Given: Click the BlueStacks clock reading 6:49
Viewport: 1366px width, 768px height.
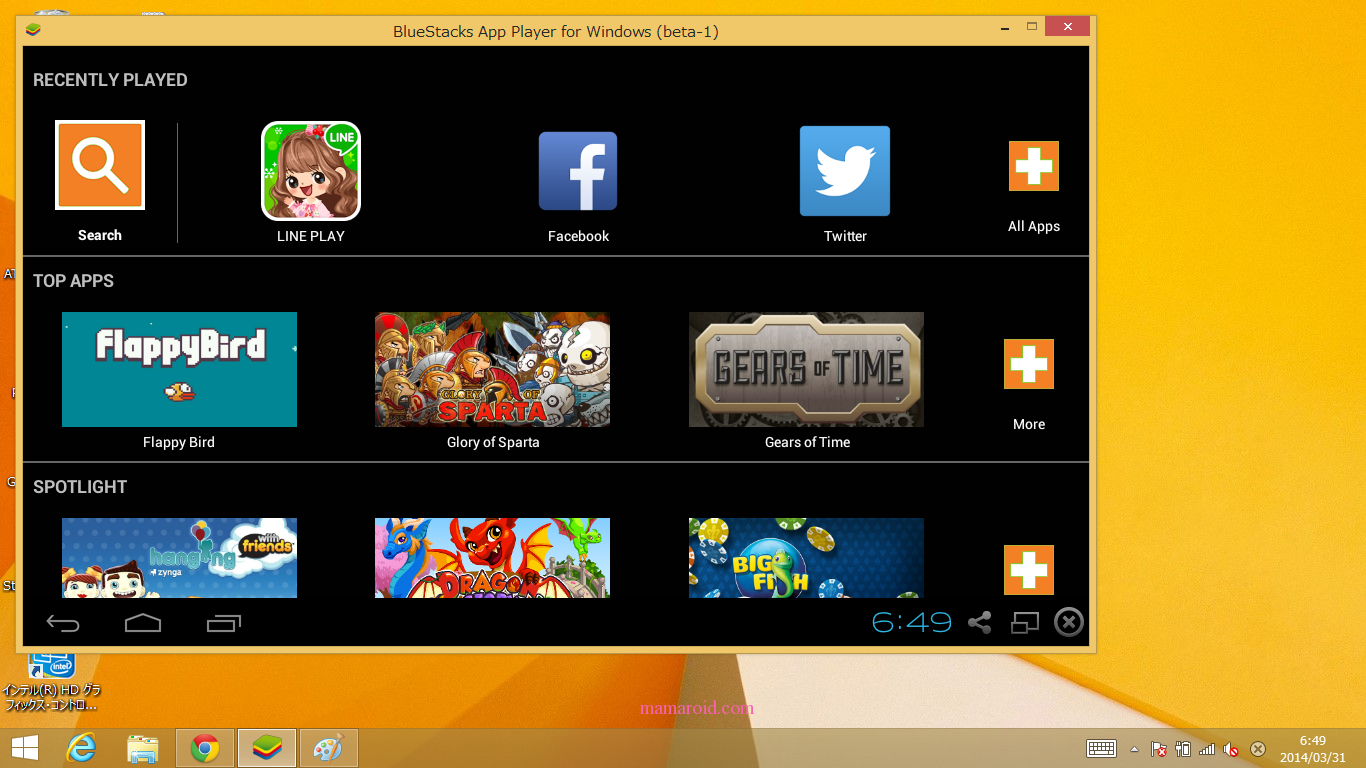Looking at the screenshot, I should click(912, 623).
